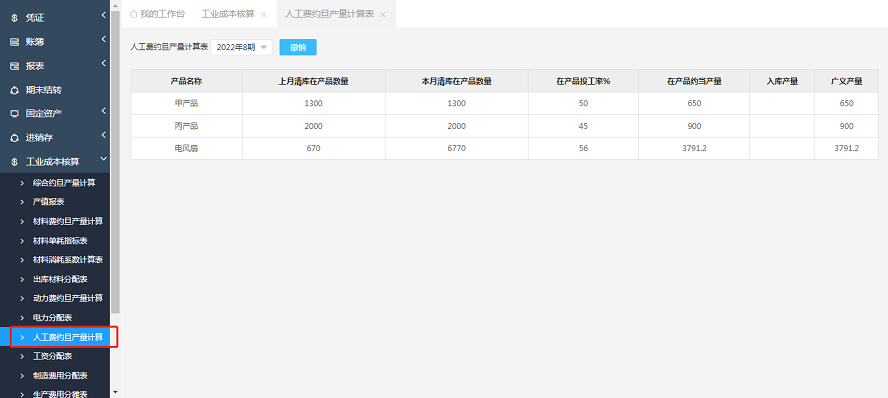Click 3791.2 in 广义产量 column
The width and height of the screenshot is (888, 398).
847,148
